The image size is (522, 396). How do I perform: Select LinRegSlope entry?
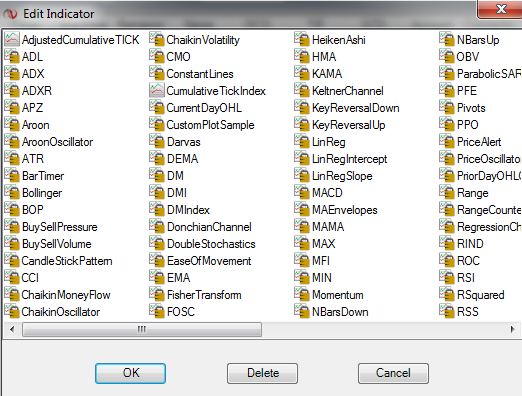(342, 176)
